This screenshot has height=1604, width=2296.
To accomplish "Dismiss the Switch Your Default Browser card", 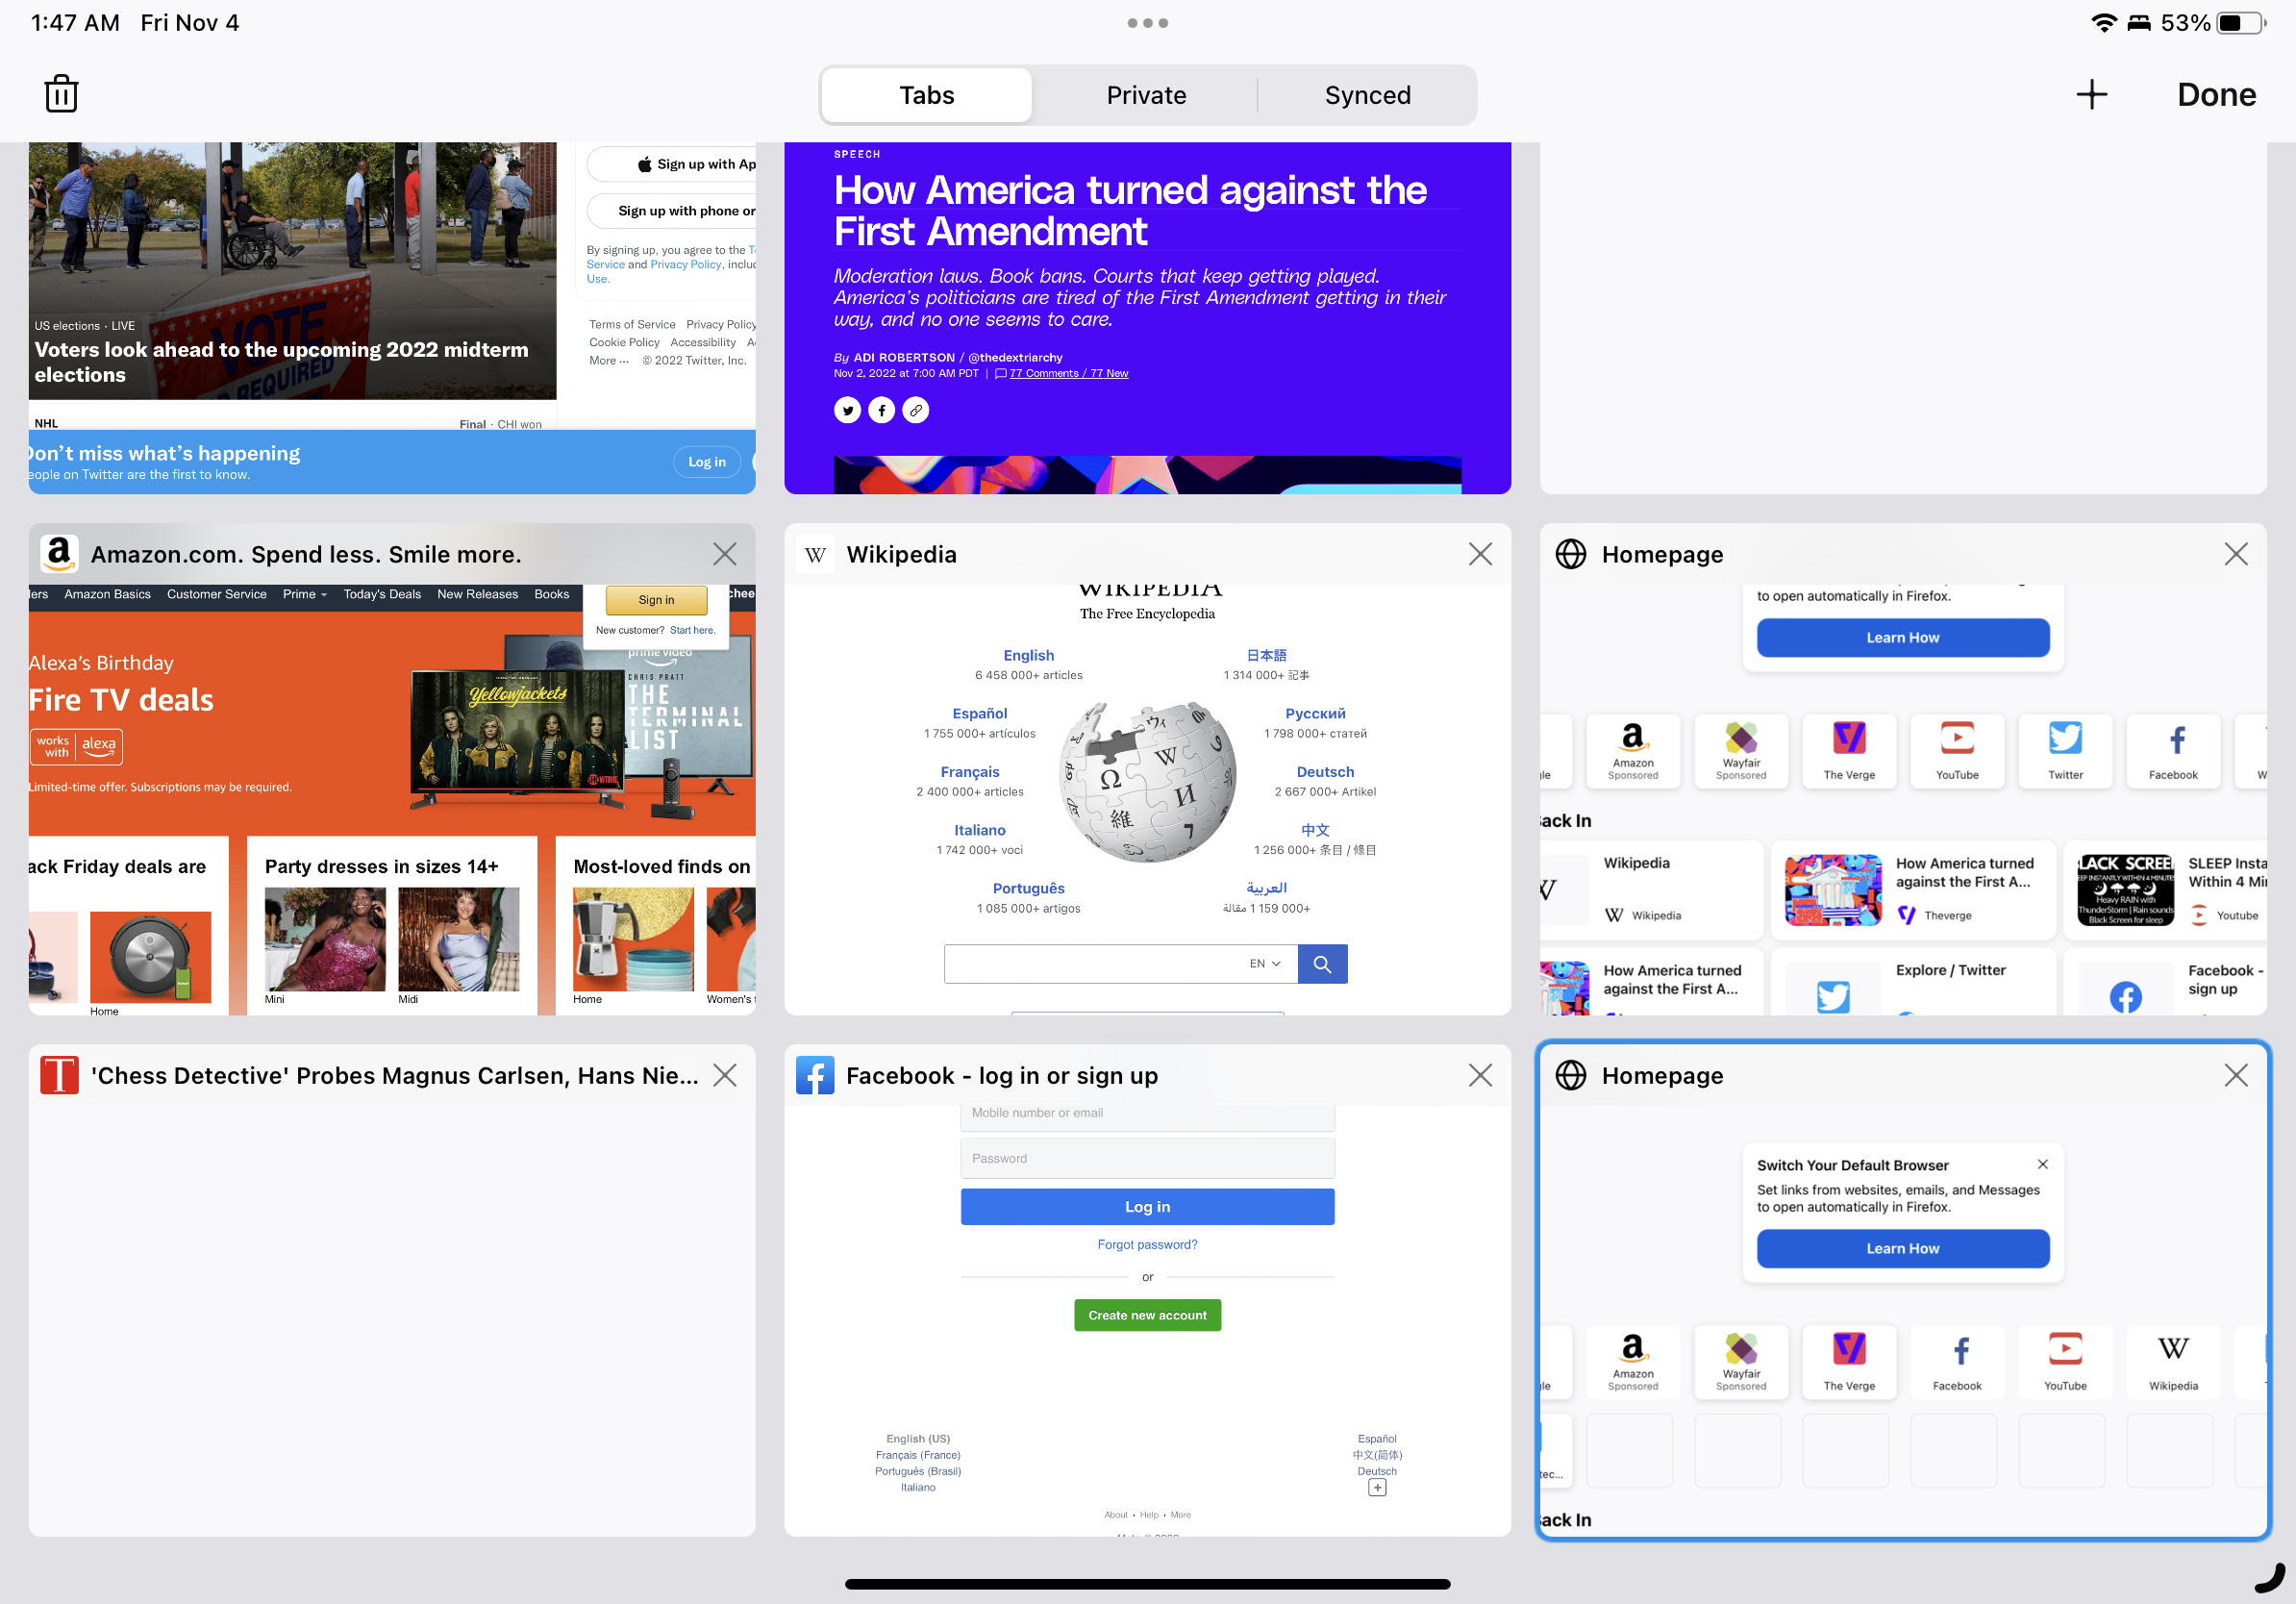I will pos(2043,1164).
